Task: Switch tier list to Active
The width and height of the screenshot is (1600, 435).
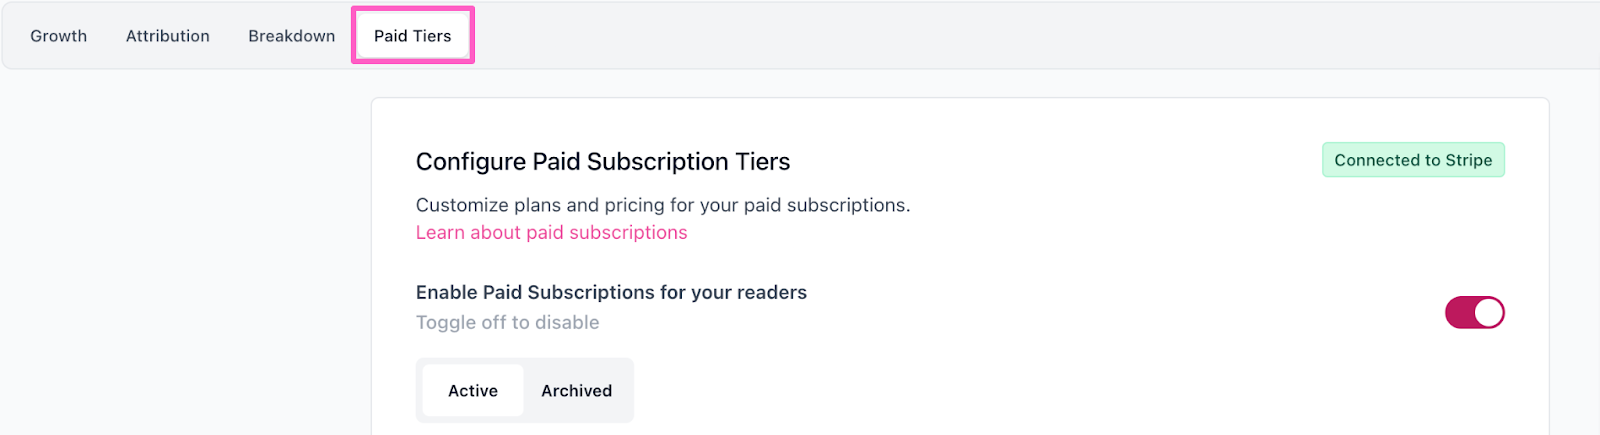Action: [x=472, y=391]
